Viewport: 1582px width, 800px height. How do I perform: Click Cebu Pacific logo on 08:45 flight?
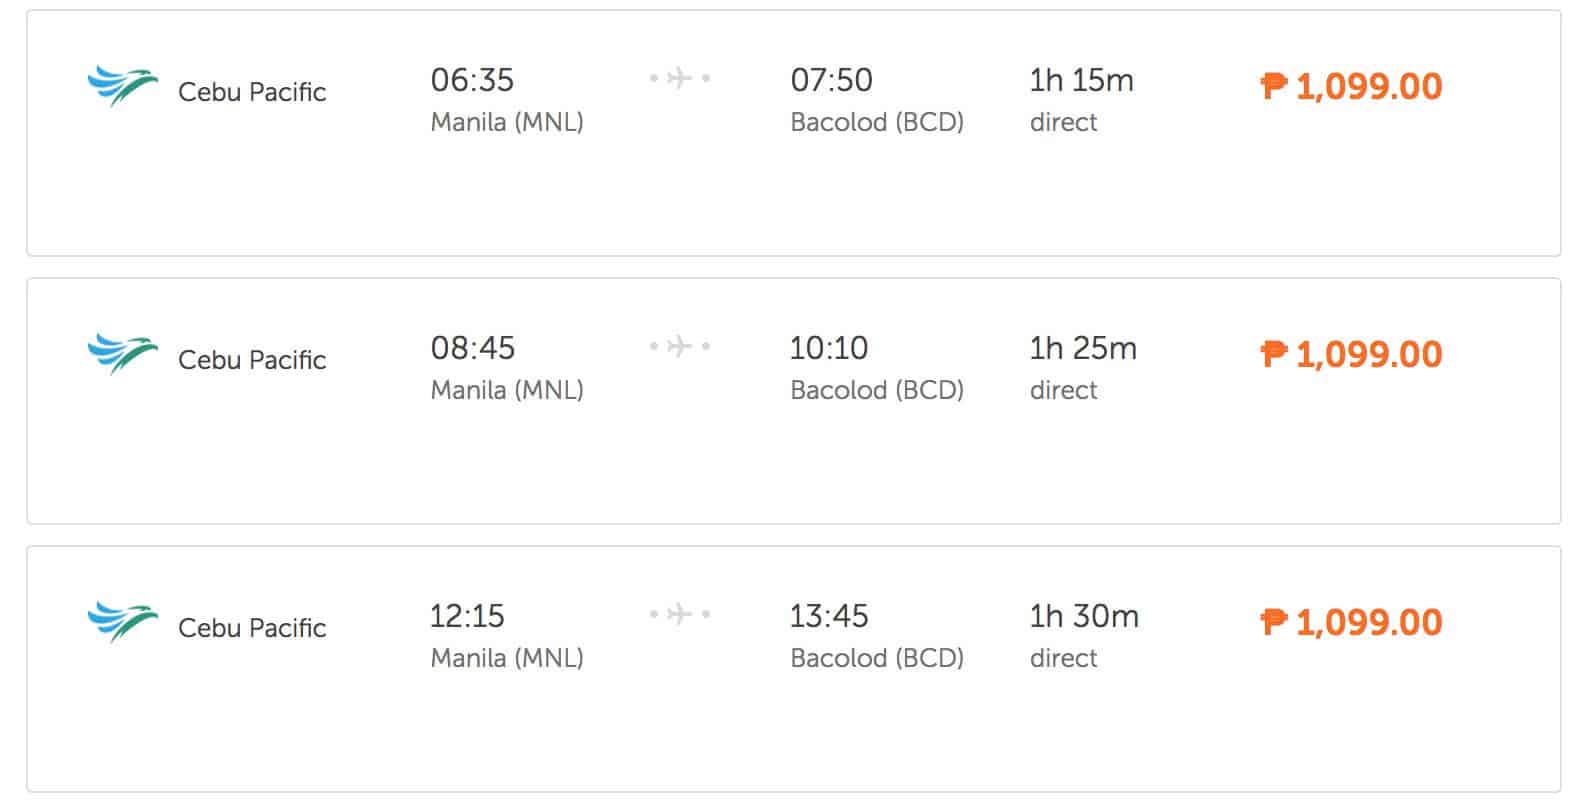(x=122, y=354)
